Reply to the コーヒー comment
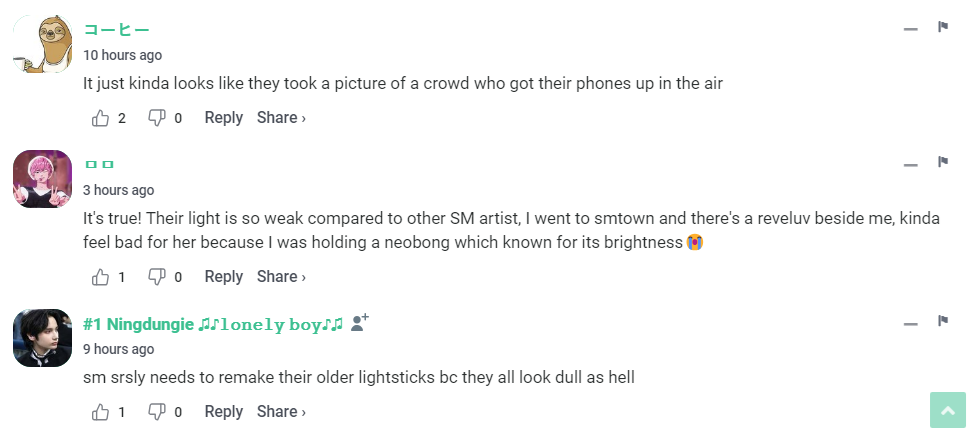969x433 pixels. pyautogui.click(x=223, y=118)
